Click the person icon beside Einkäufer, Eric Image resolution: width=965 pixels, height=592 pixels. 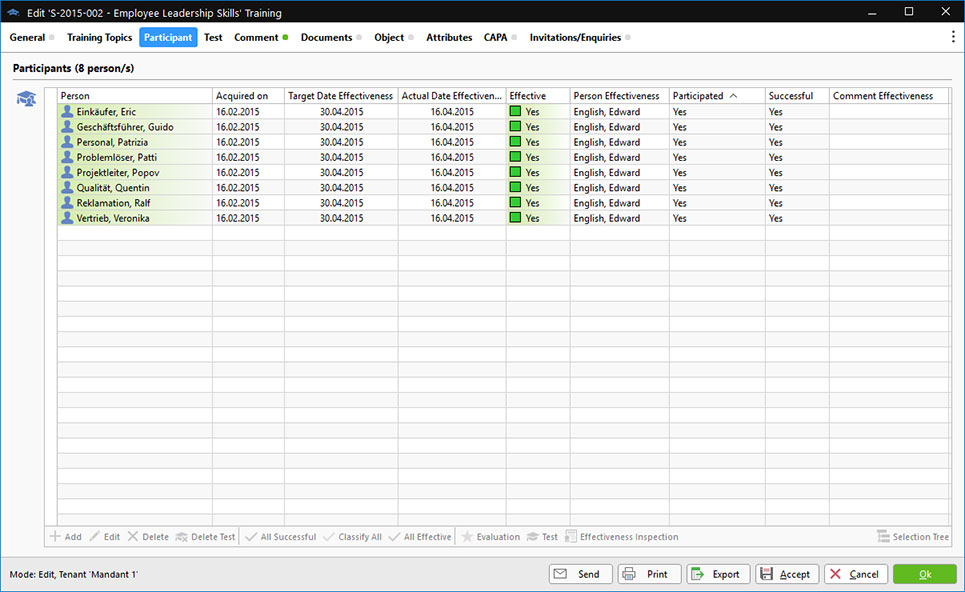[x=67, y=112]
